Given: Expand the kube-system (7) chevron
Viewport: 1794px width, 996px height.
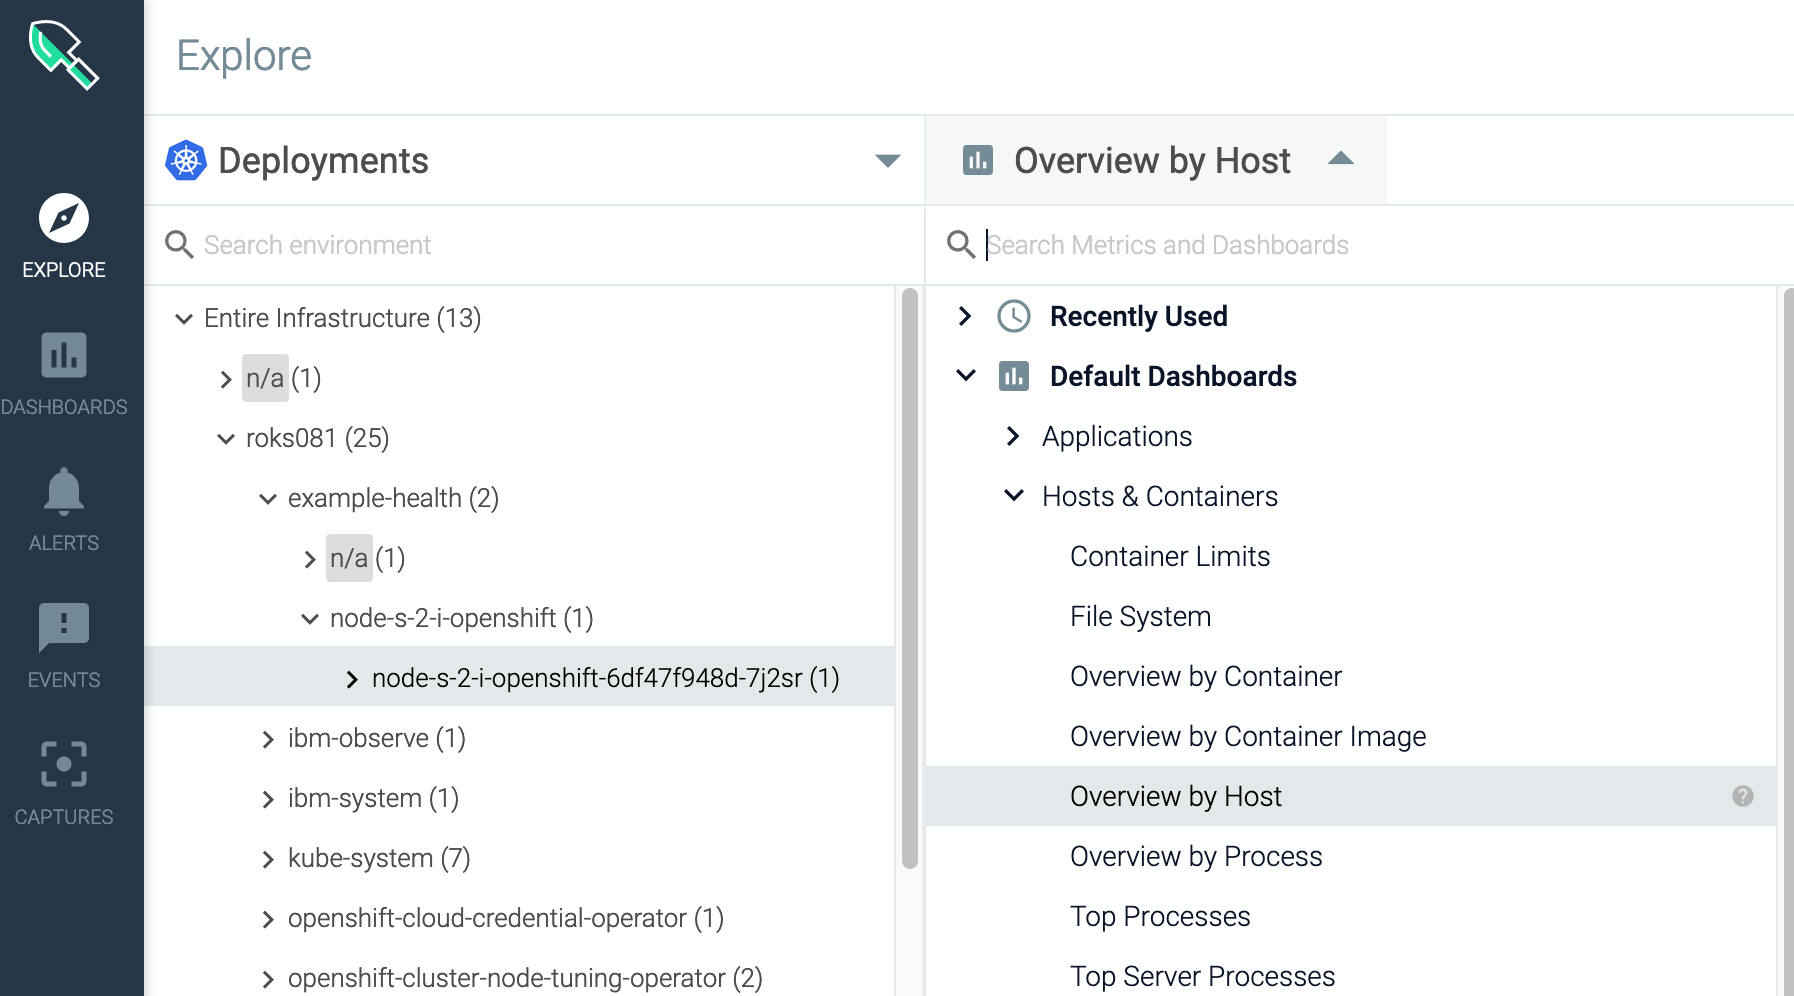Looking at the screenshot, I should 268,859.
